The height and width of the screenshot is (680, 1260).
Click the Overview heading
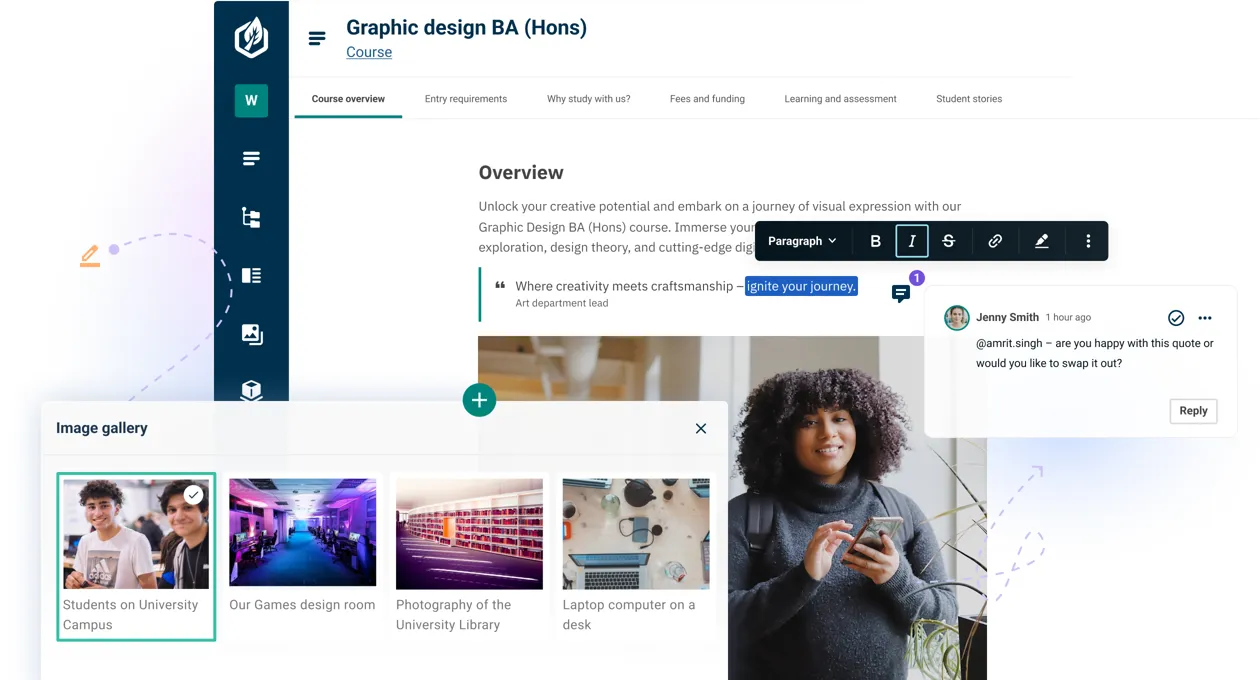521,172
